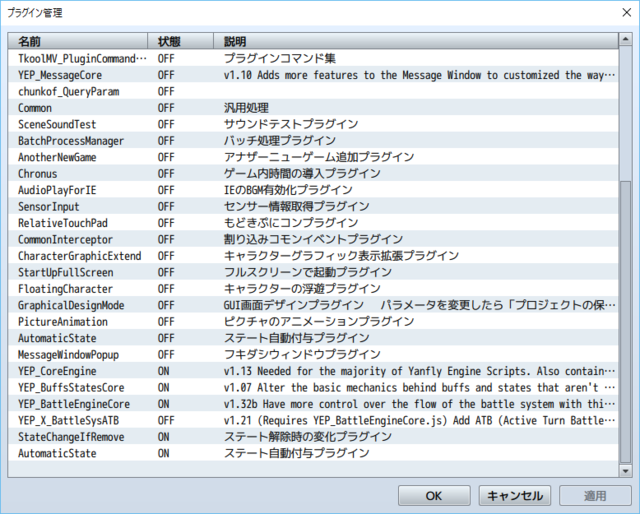640x514 pixels.
Task: Select the AnotherNewGame plugin
Action: [57, 157]
